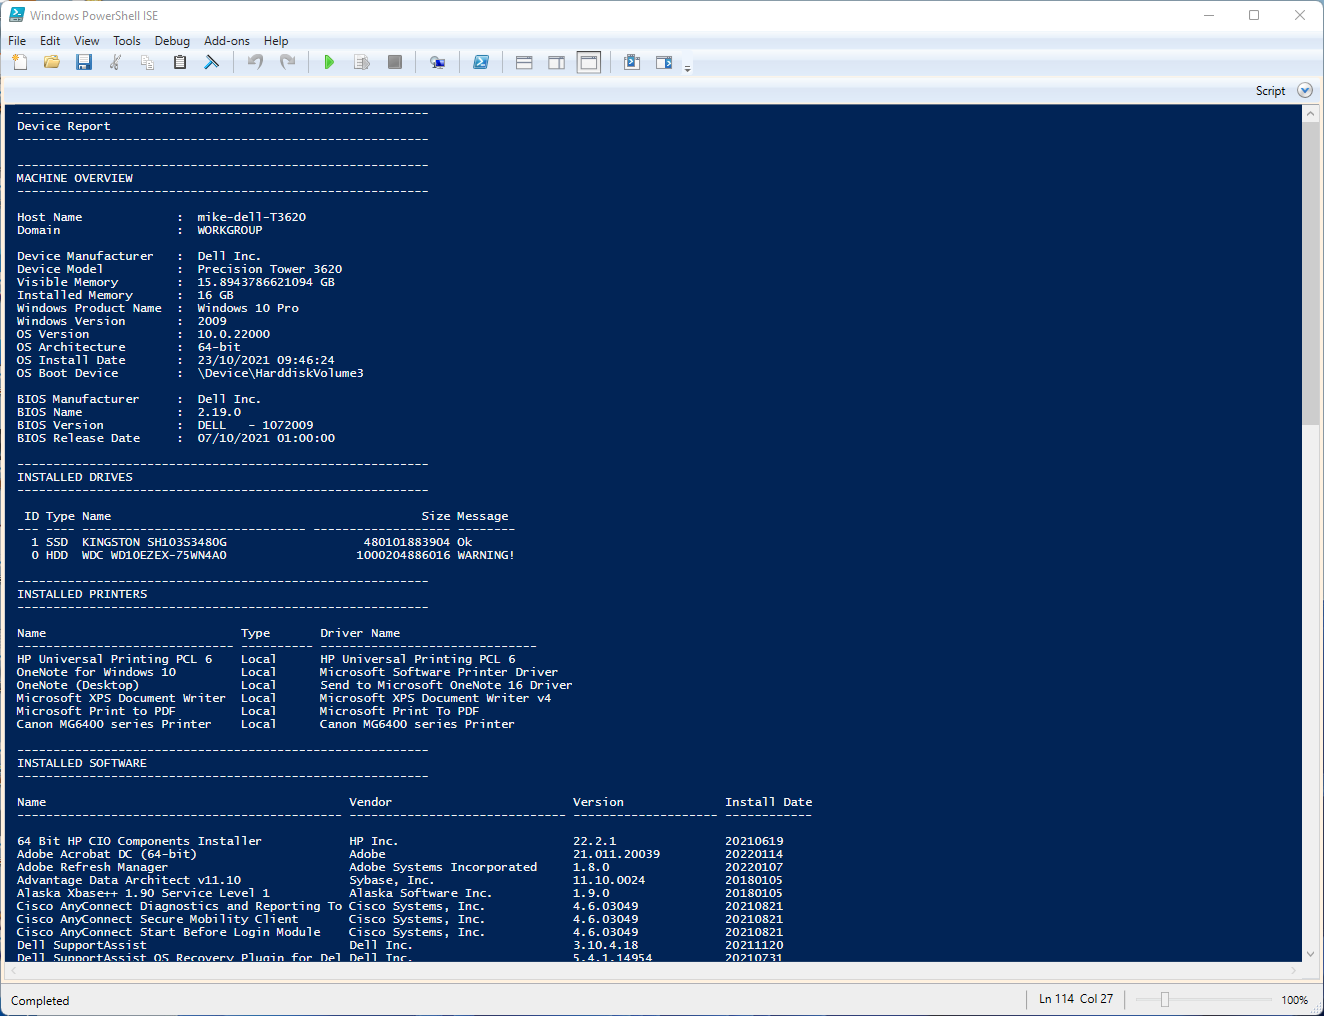Open the toolbar overflow dropdown
The image size is (1324, 1016).
click(687, 66)
